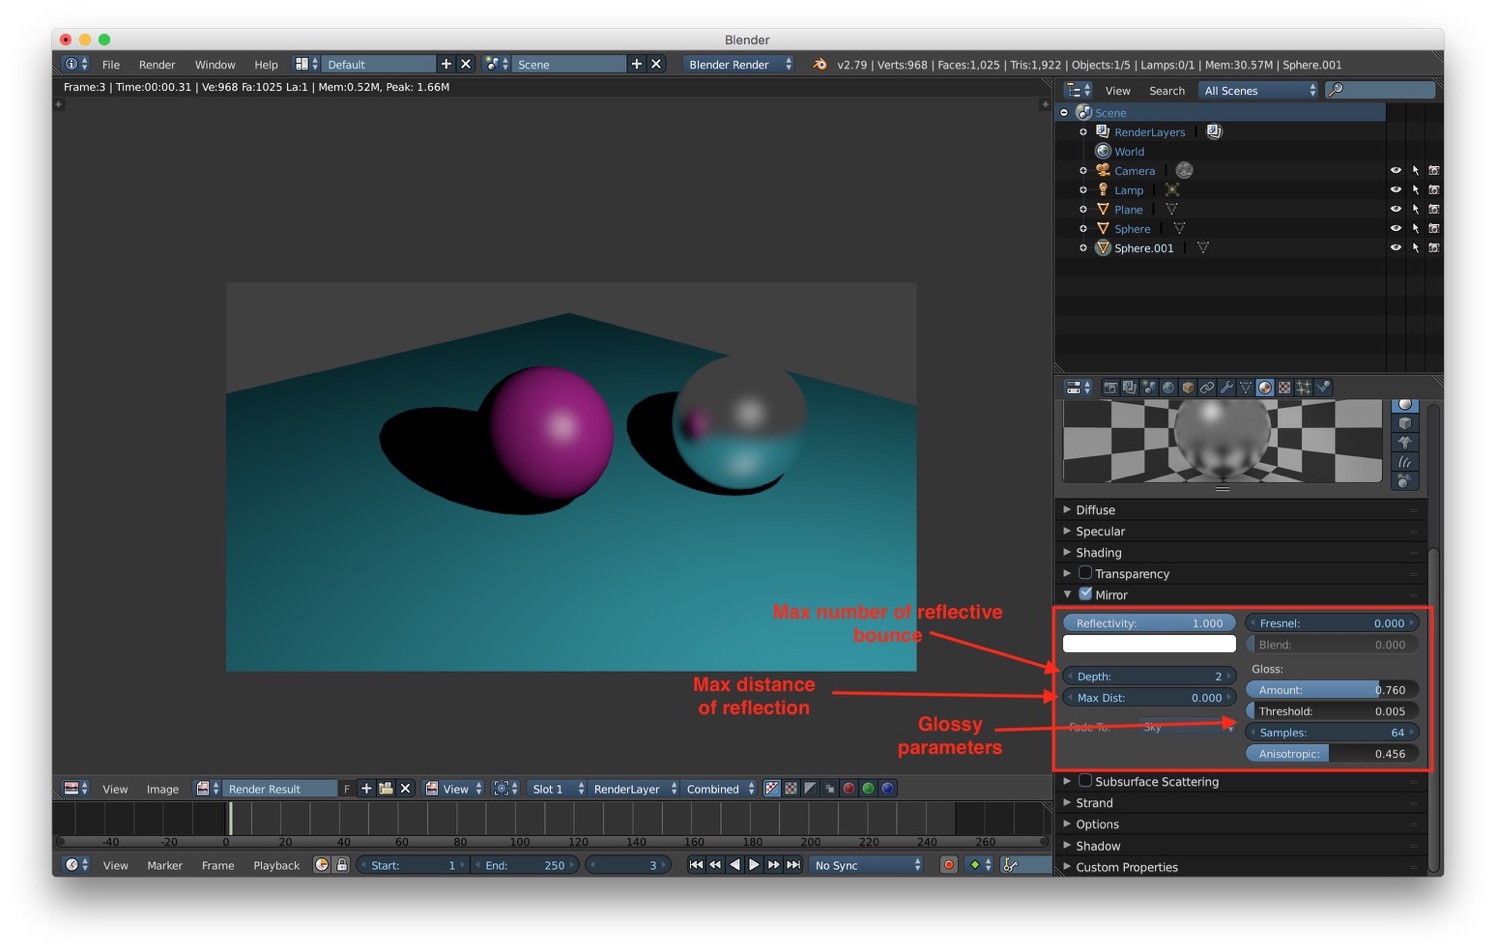Open the Combined render pass dropdown
This screenshot has height=951, width=1495.
pyautogui.click(x=719, y=788)
